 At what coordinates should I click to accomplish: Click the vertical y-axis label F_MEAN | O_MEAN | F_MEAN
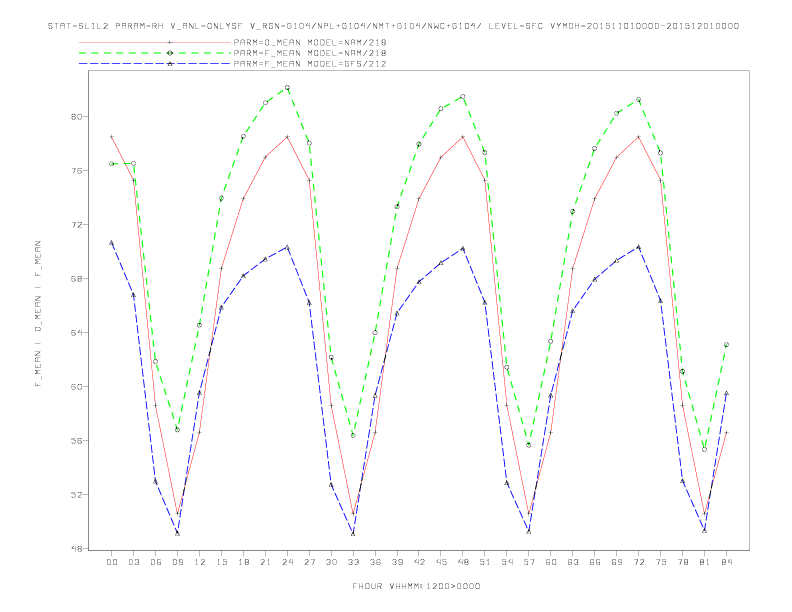[38, 314]
